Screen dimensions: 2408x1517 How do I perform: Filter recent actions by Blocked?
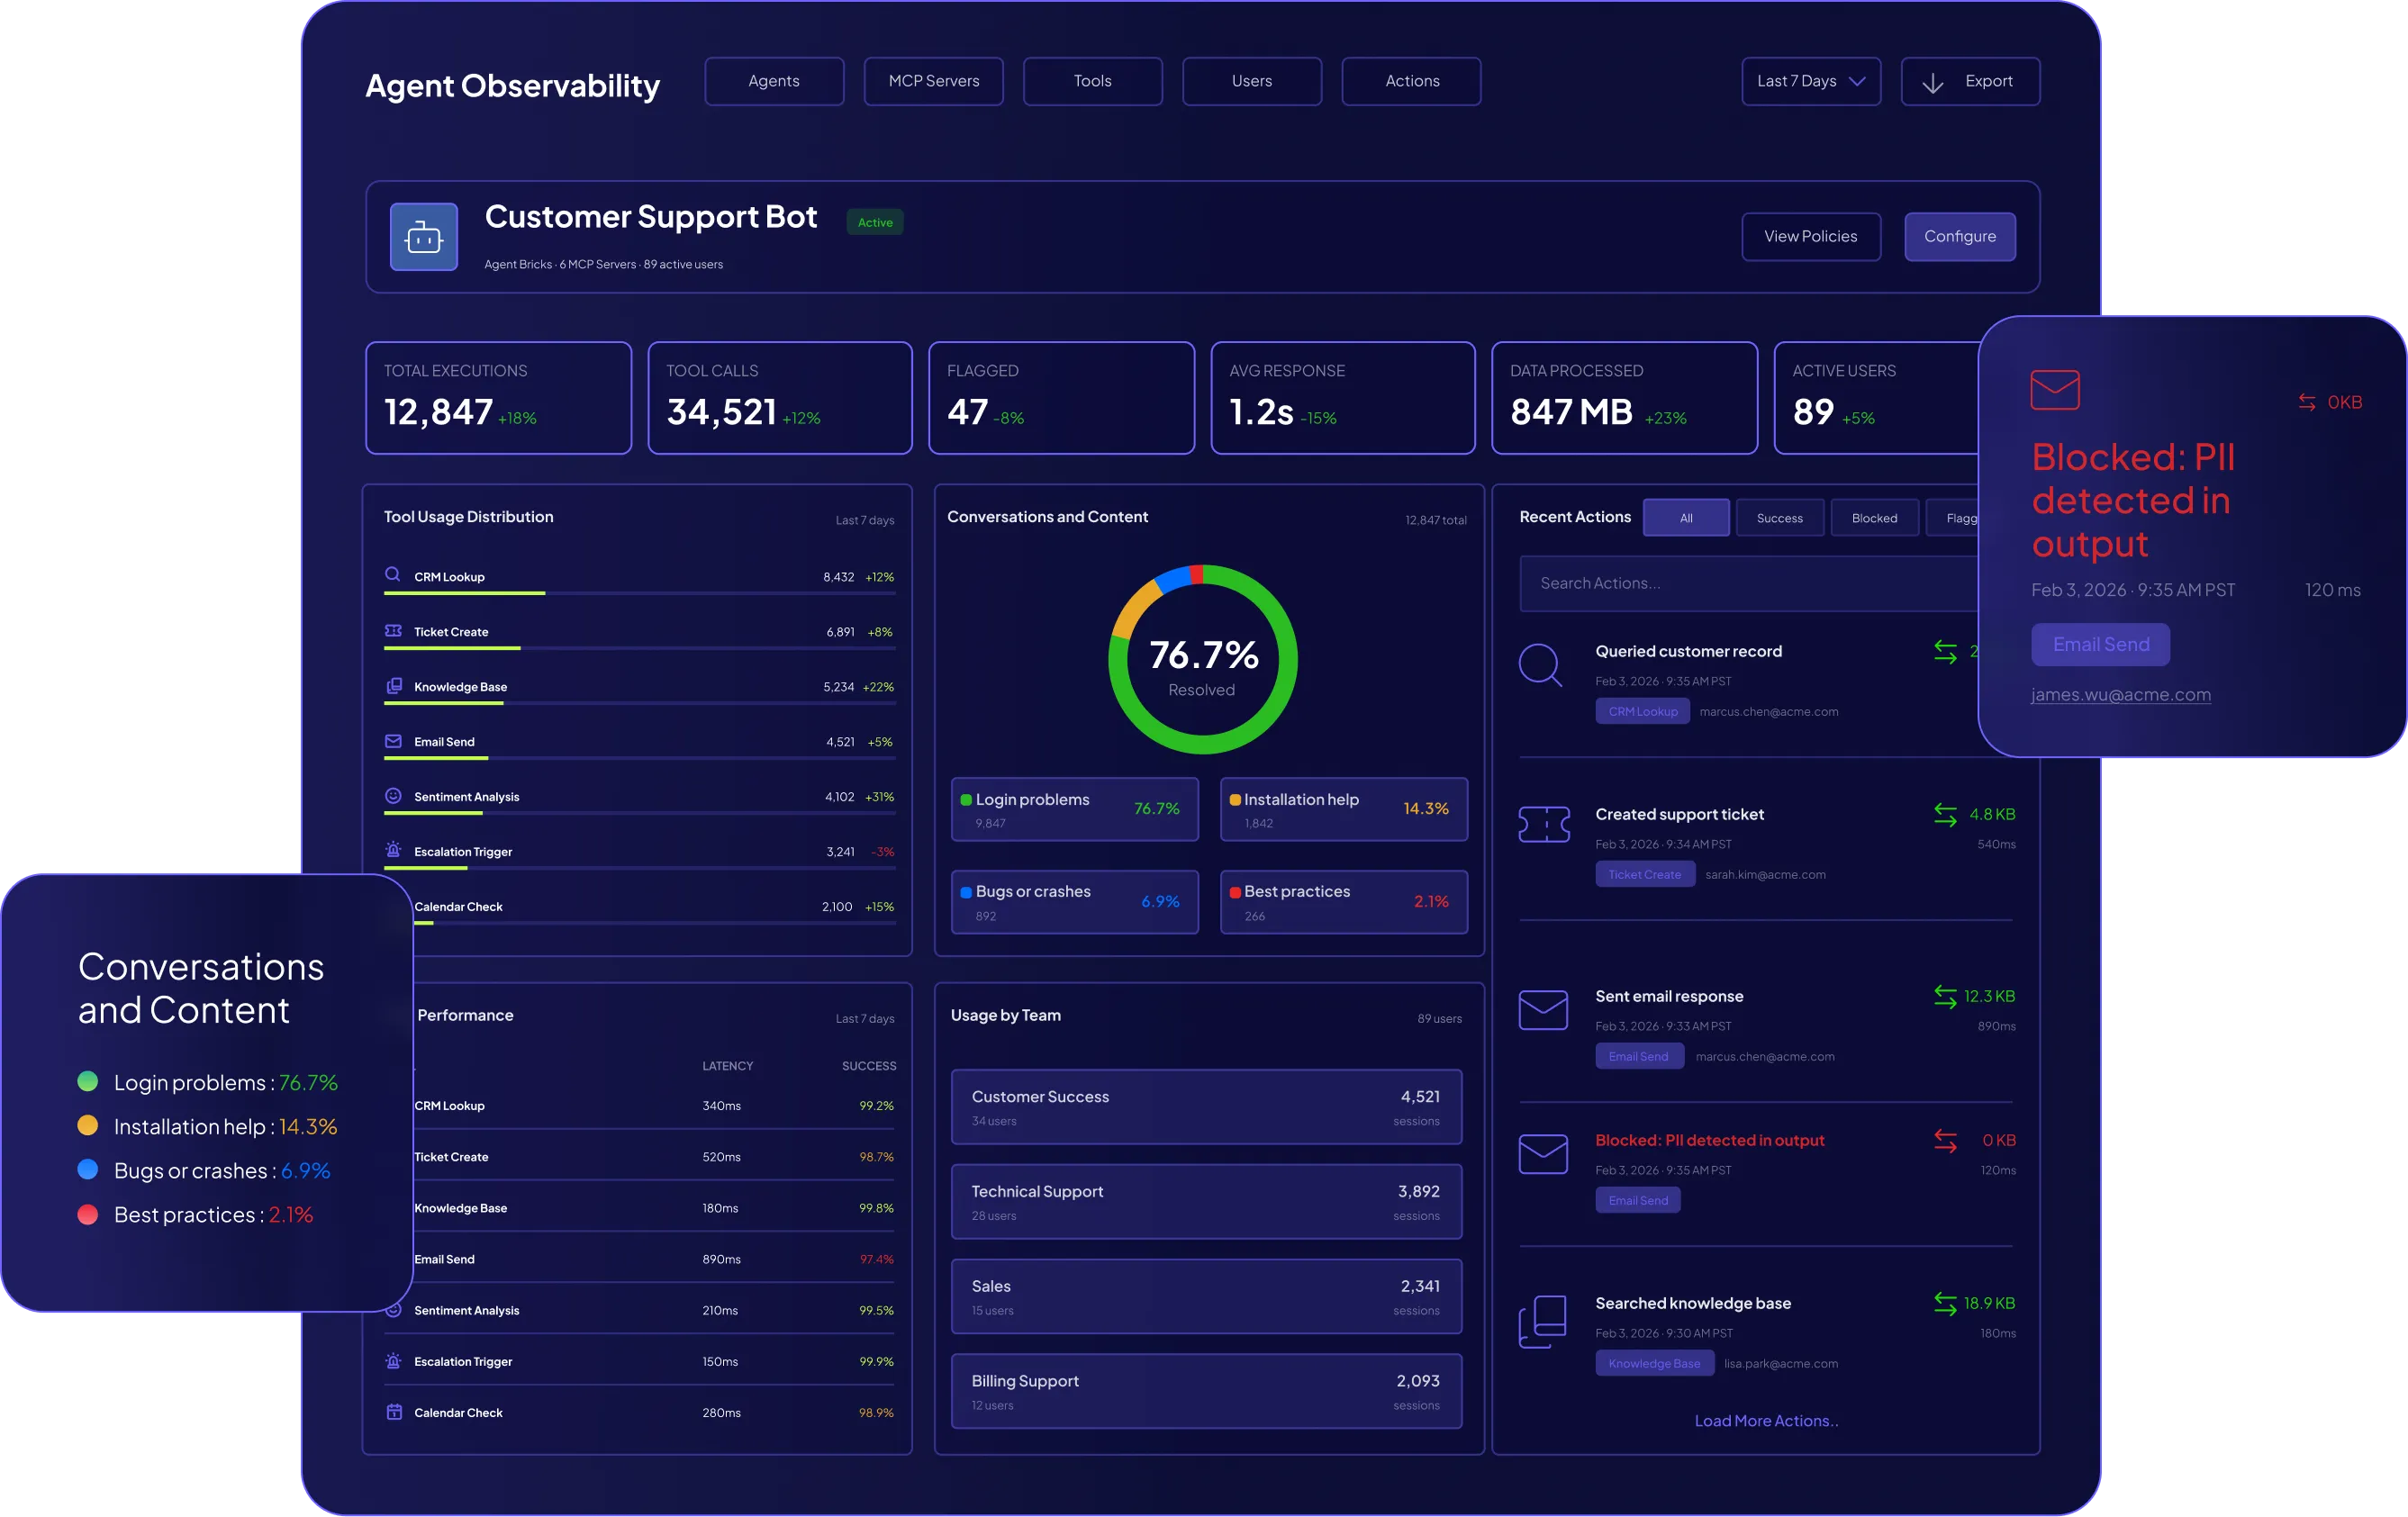tap(1873, 518)
